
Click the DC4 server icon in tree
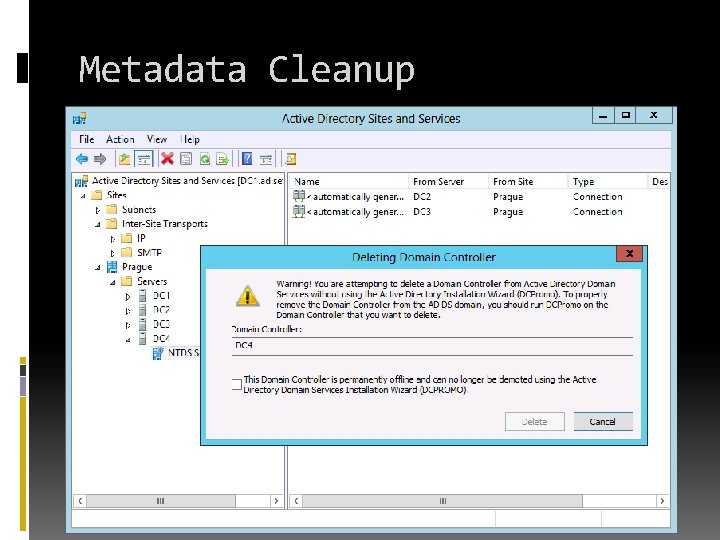coord(143,338)
